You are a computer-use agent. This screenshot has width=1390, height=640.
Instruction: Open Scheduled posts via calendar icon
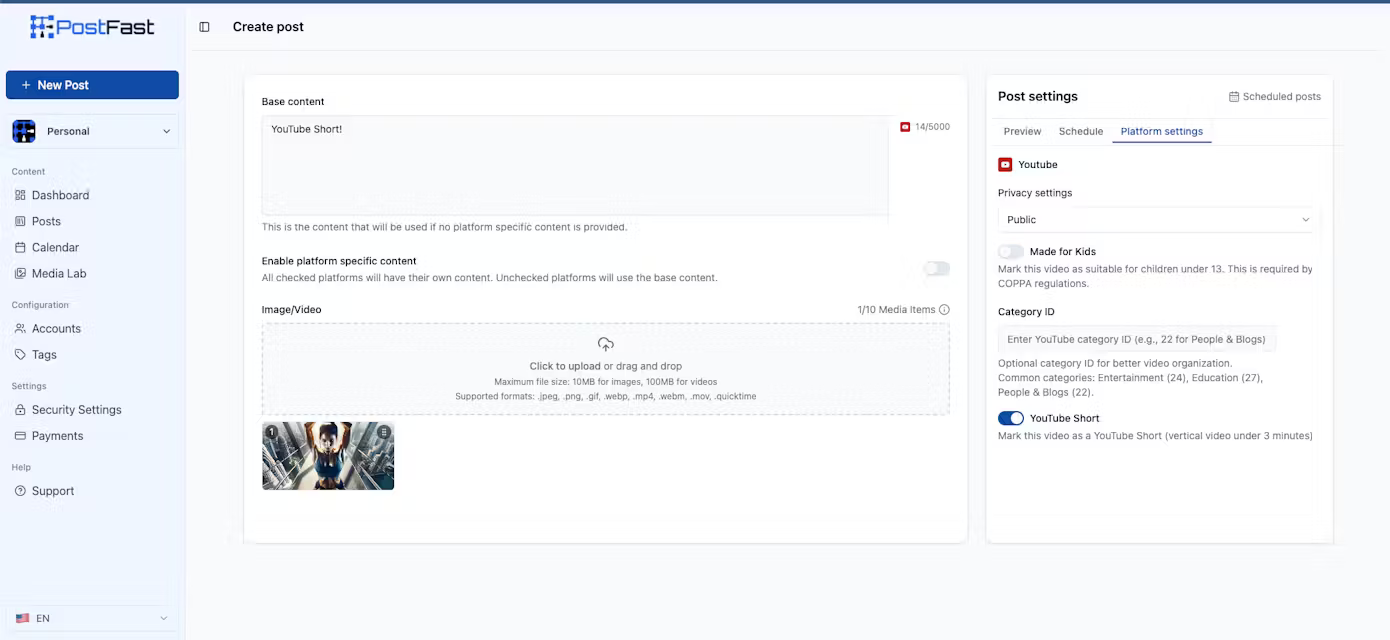pyautogui.click(x=1274, y=96)
